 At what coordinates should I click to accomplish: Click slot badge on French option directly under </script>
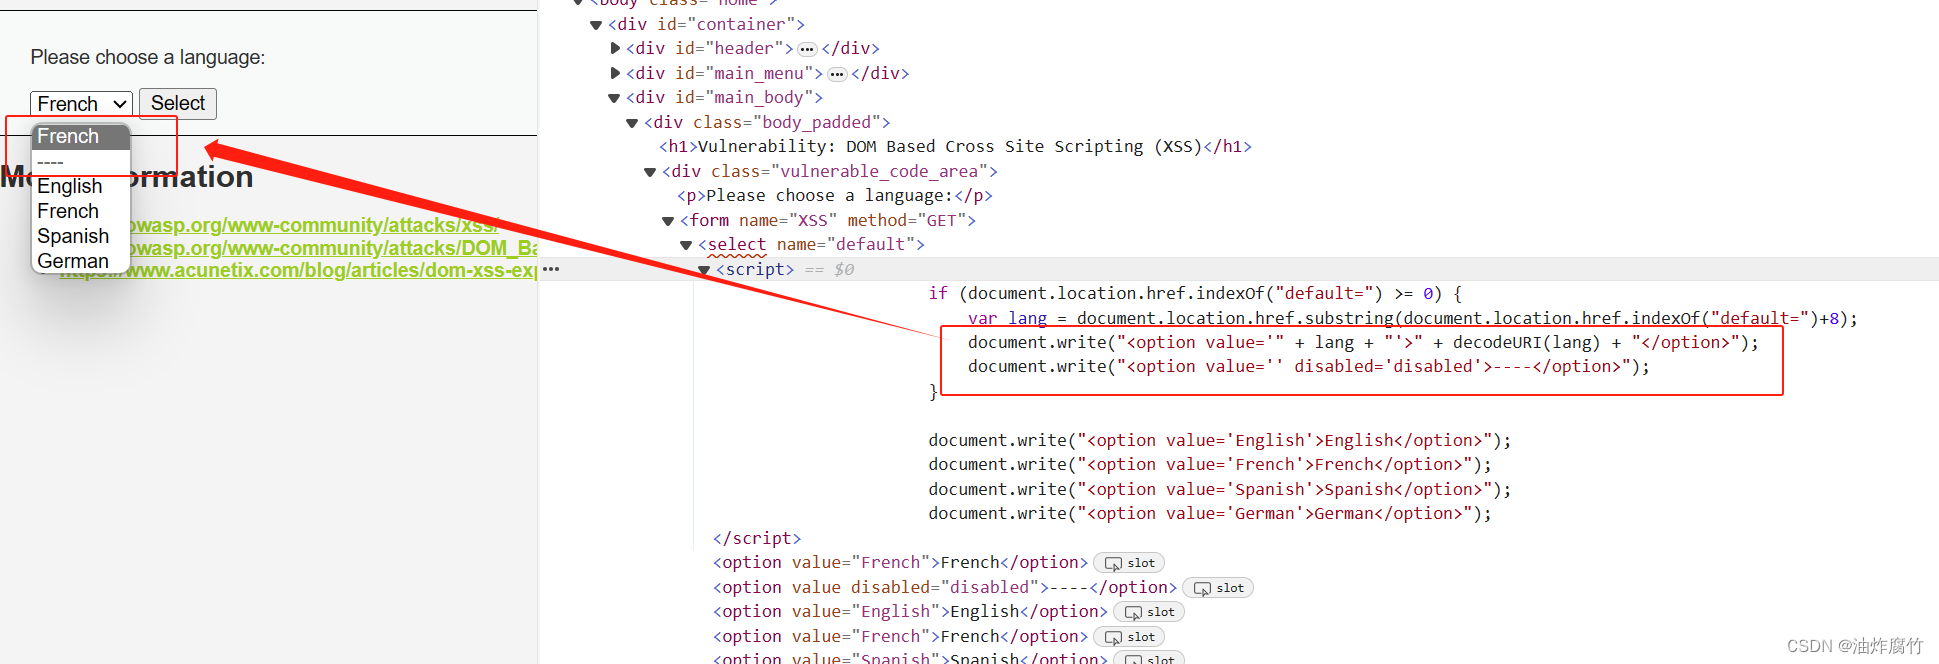tap(1129, 563)
